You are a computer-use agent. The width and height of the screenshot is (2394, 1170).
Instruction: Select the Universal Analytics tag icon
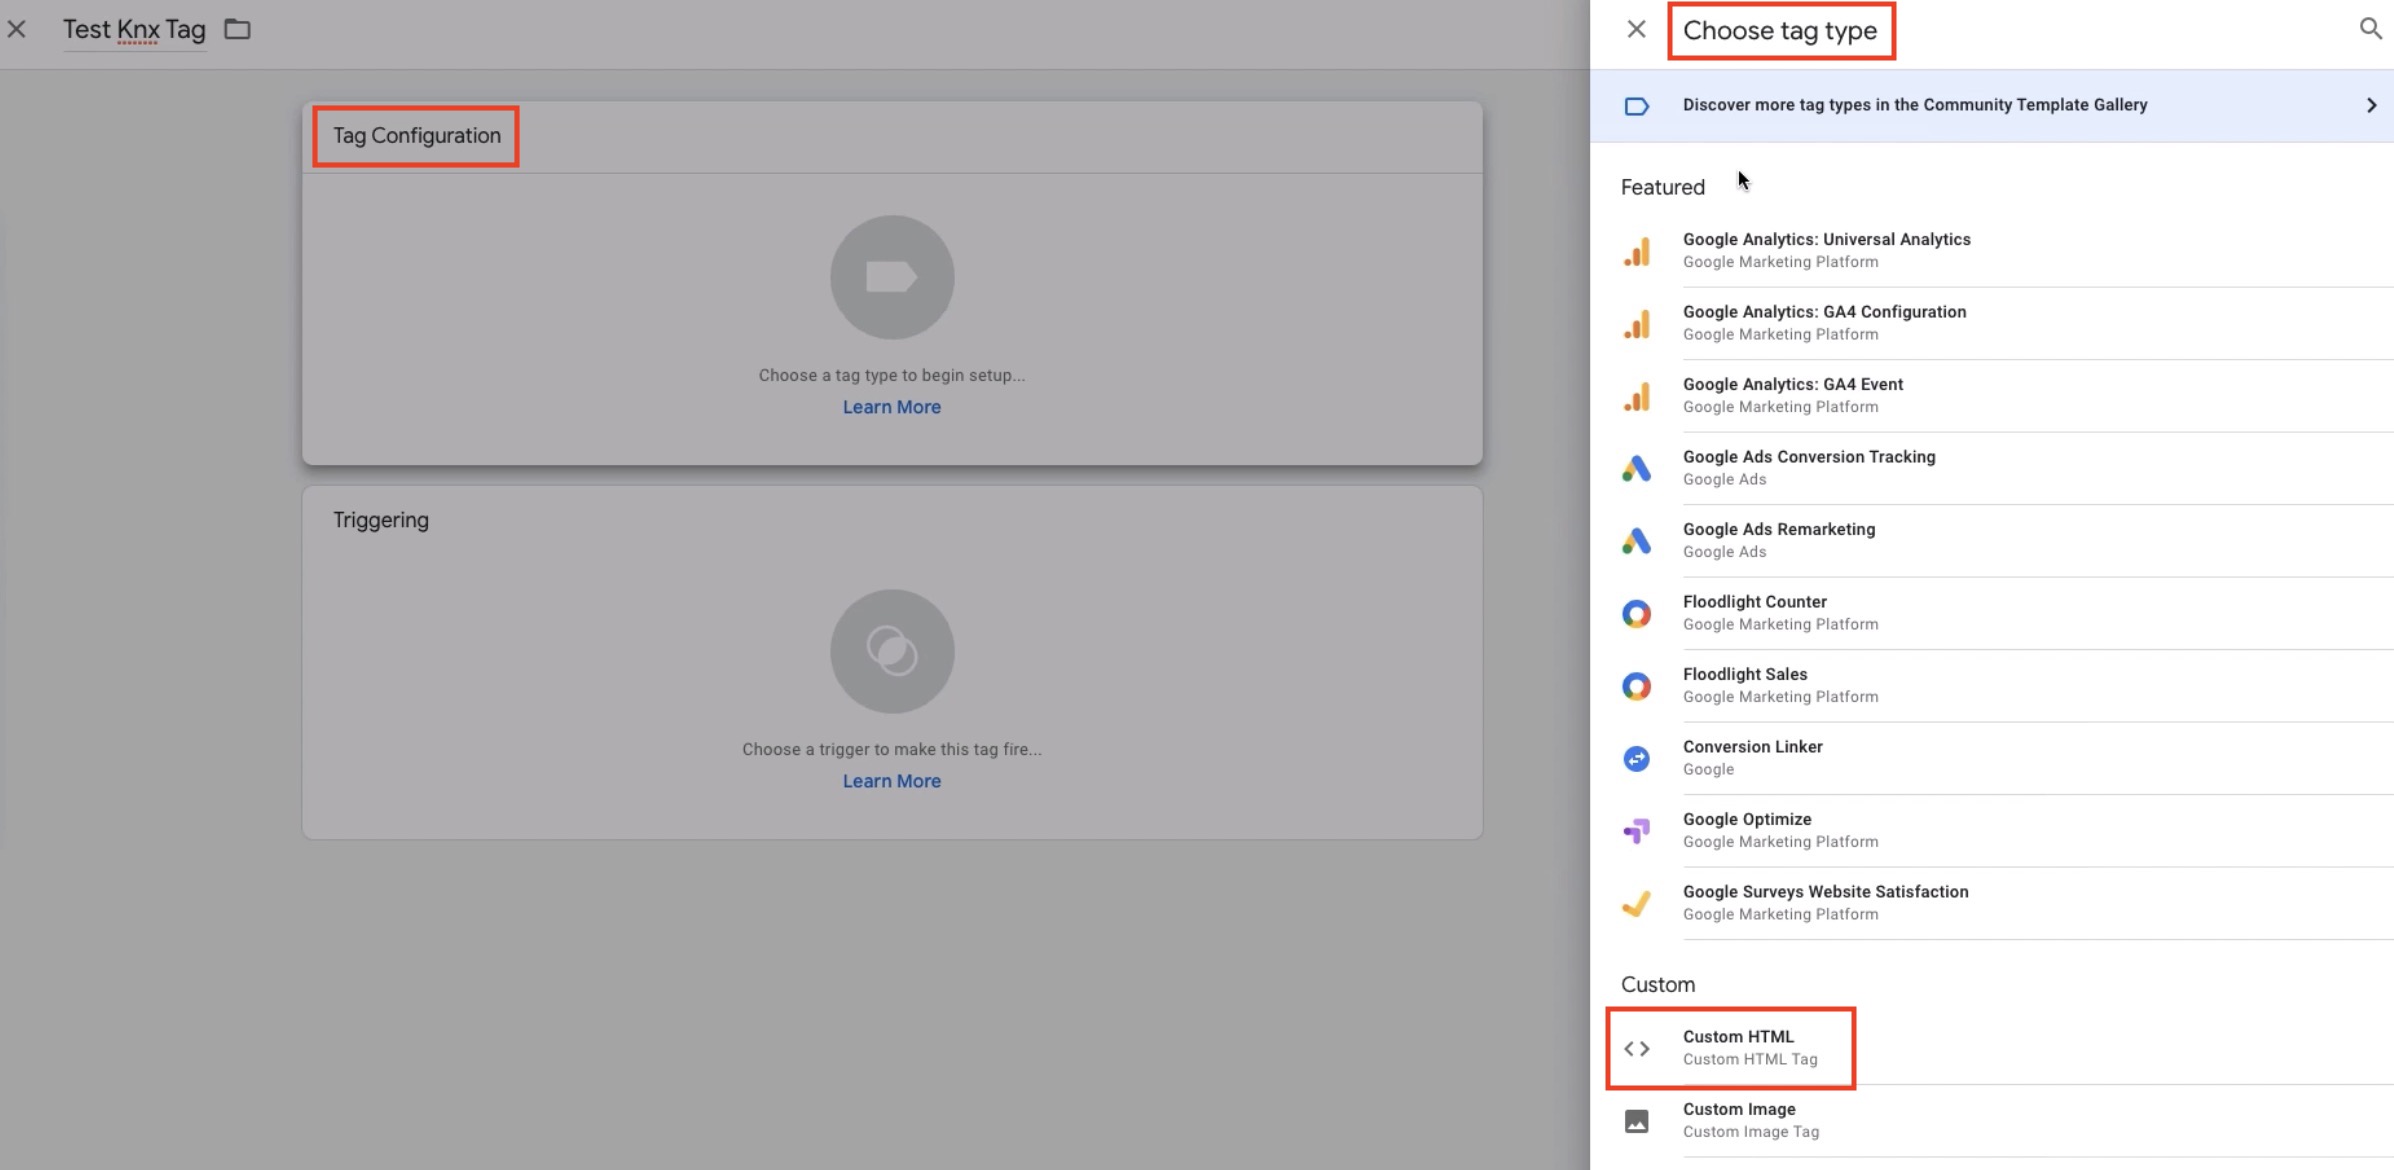[x=1636, y=251]
